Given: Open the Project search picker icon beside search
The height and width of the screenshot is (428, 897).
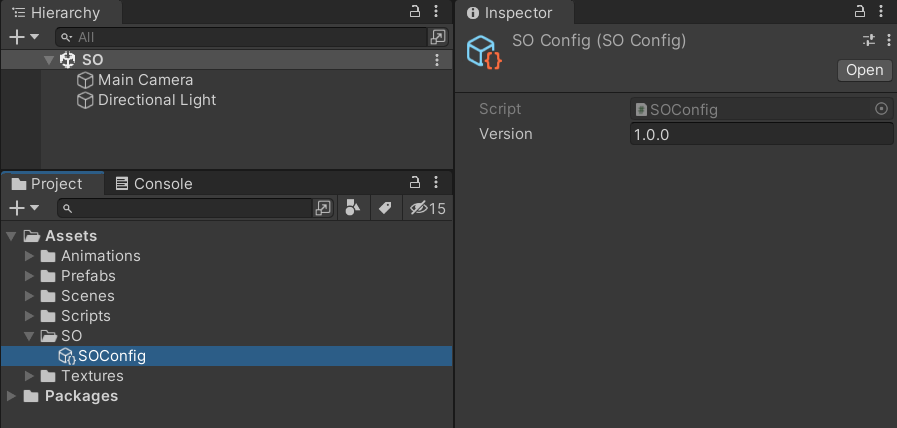Looking at the screenshot, I should coord(323,208).
